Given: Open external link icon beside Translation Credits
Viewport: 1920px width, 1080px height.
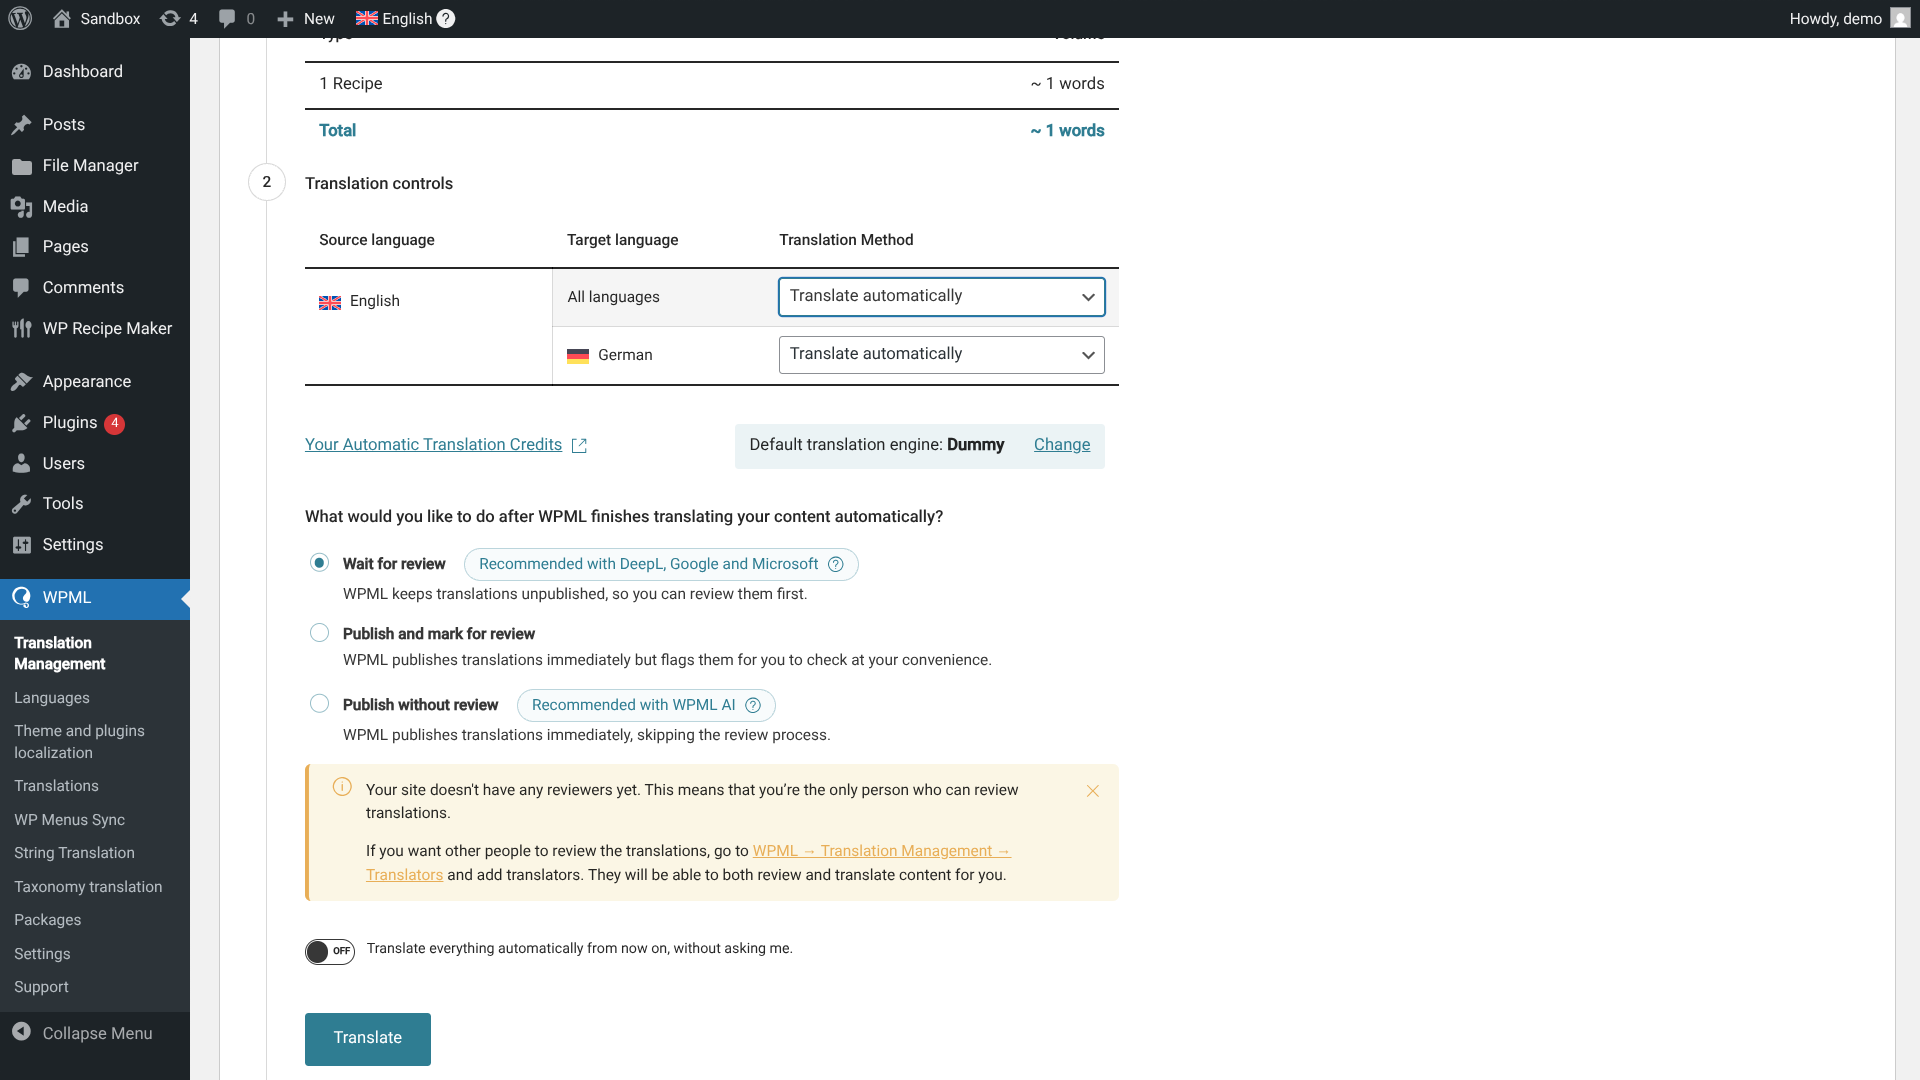Looking at the screenshot, I should pos(579,446).
